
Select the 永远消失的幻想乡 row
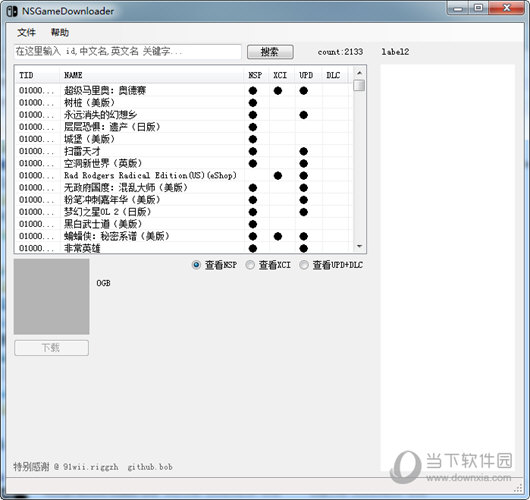[x=183, y=115]
